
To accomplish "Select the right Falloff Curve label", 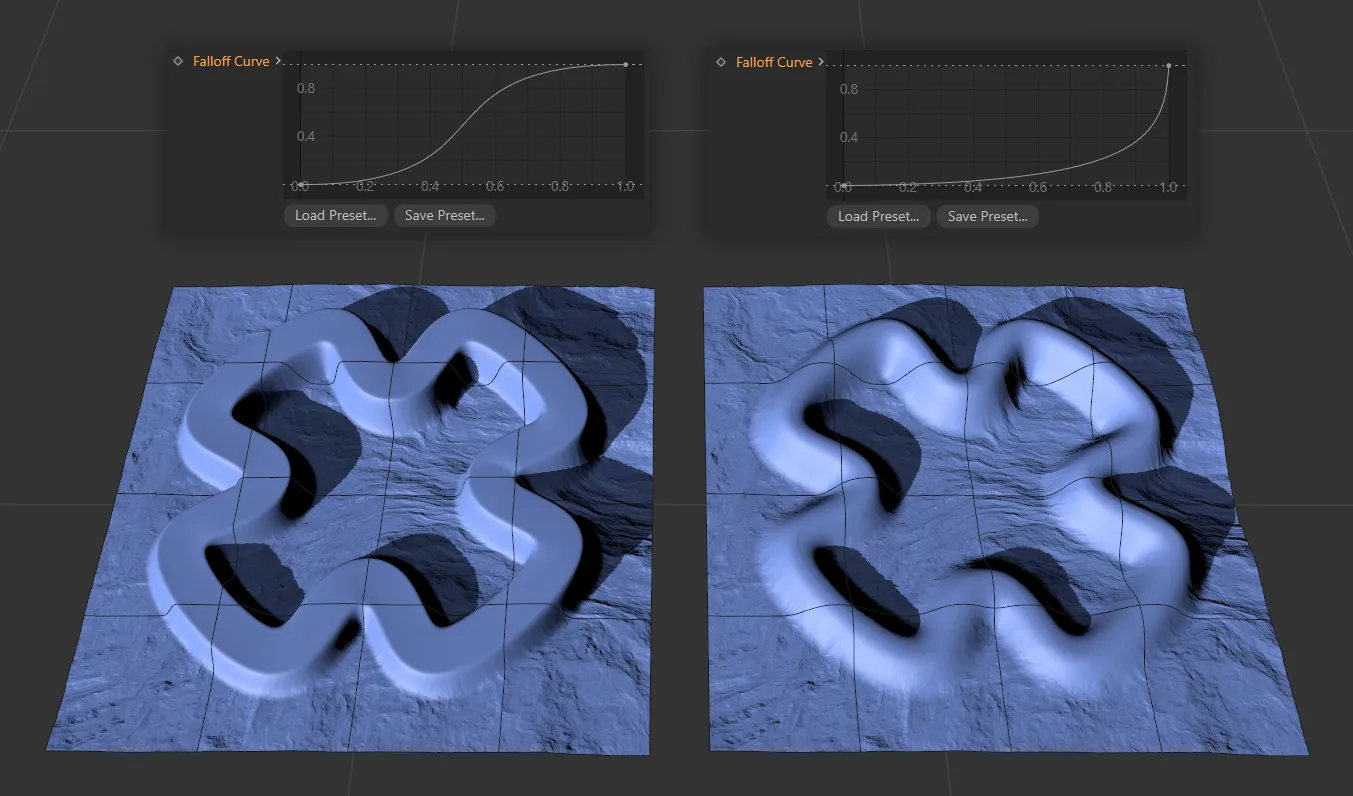I will point(774,62).
